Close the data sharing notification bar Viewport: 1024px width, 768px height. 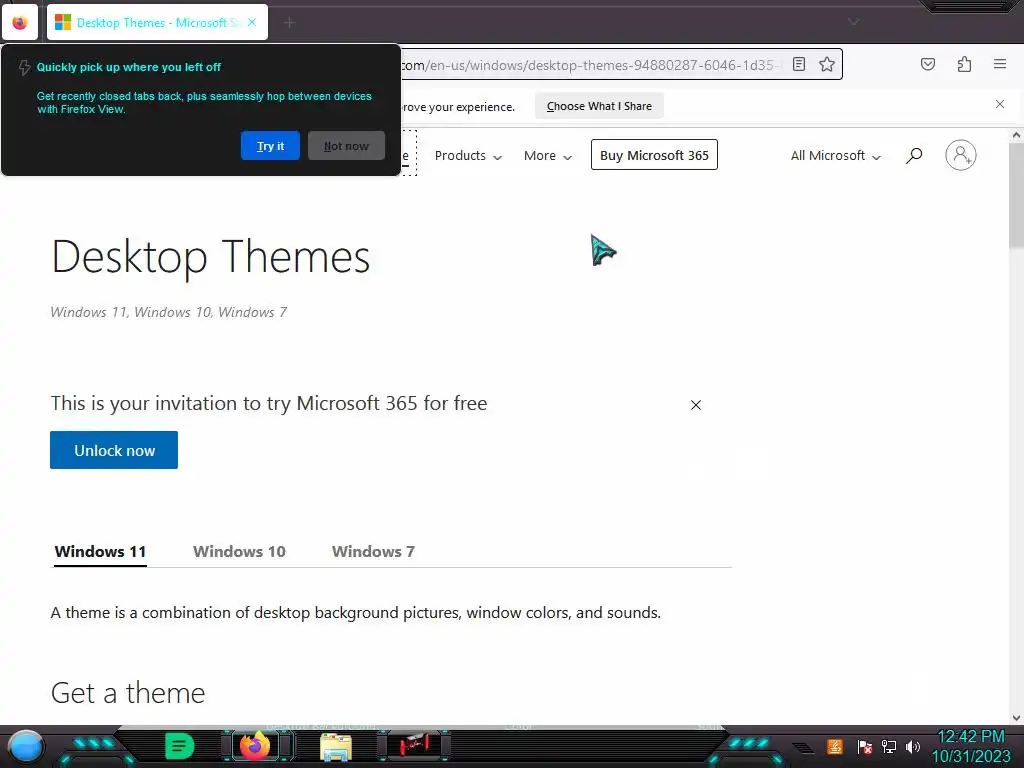point(1000,104)
